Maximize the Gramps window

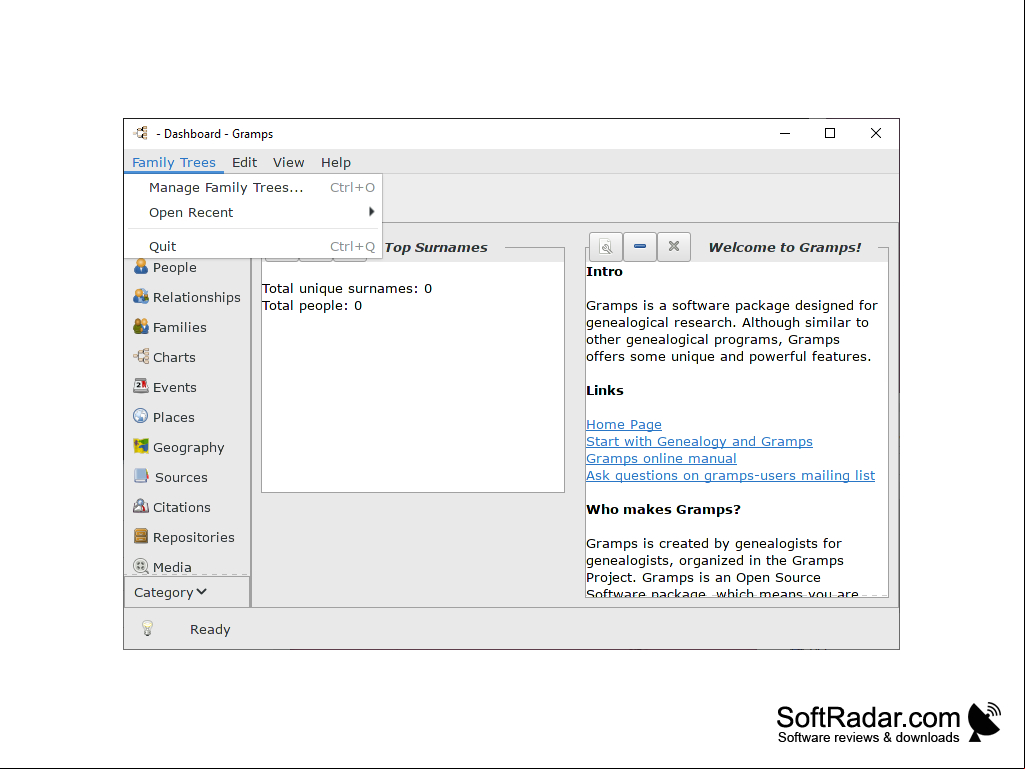[x=830, y=133]
